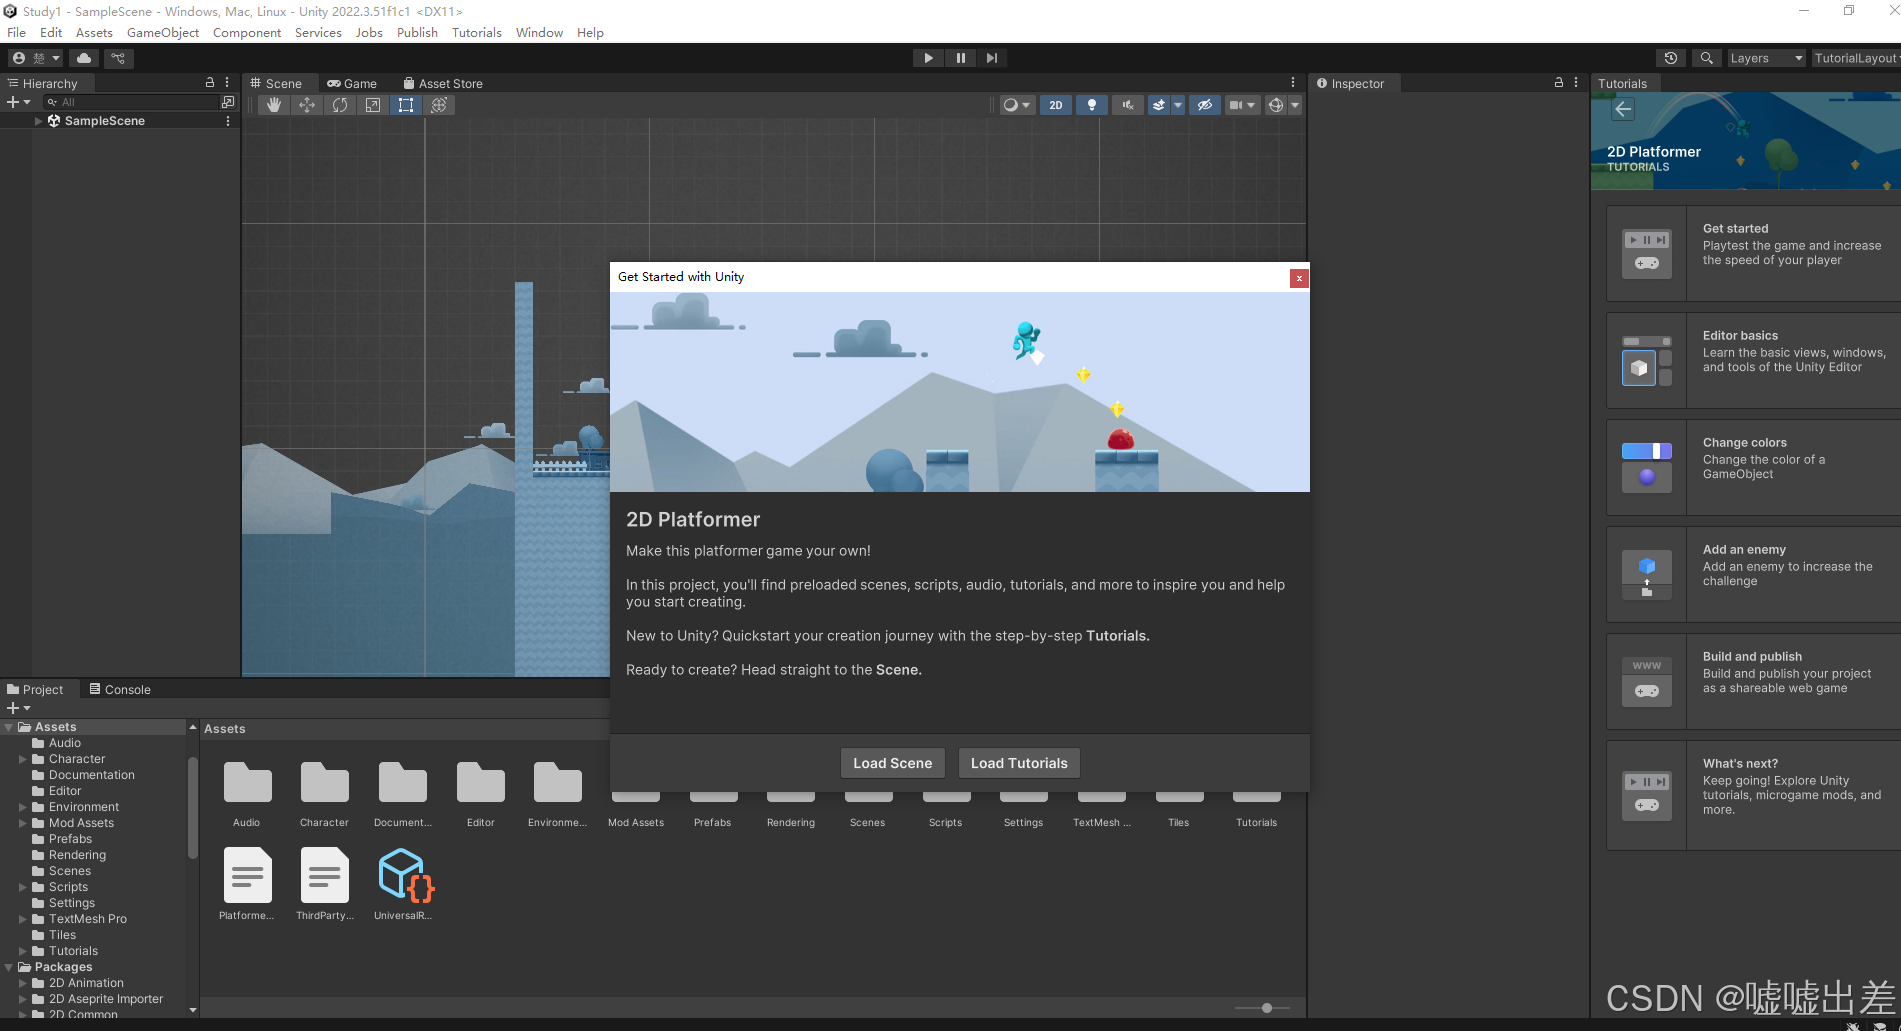Open Inspector panel more options menu
The height and width of the screenshot is (1031, 1901).
click(x=1576, y=83)
